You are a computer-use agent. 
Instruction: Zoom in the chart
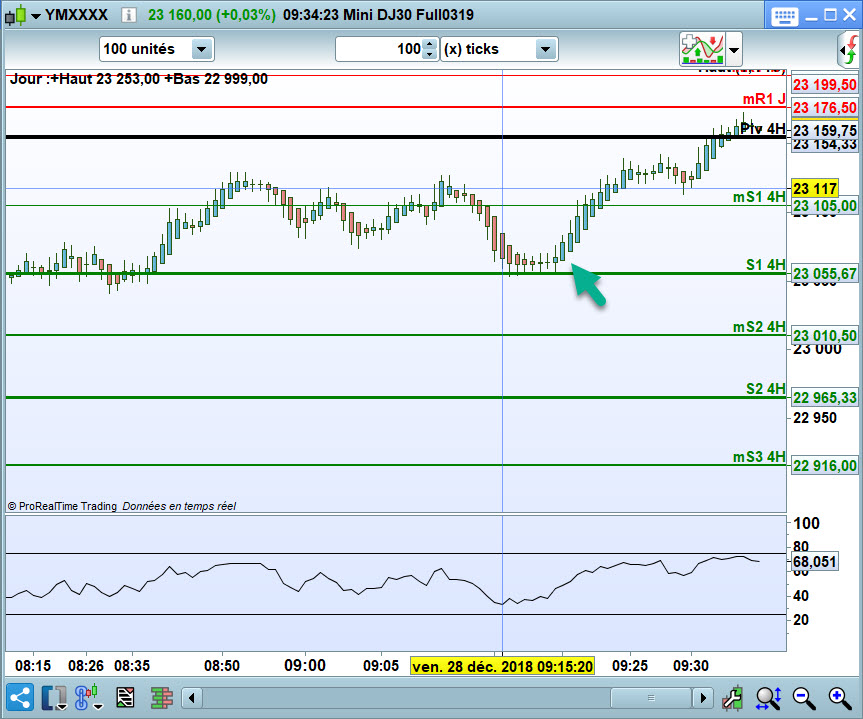[x=840, y=698]
